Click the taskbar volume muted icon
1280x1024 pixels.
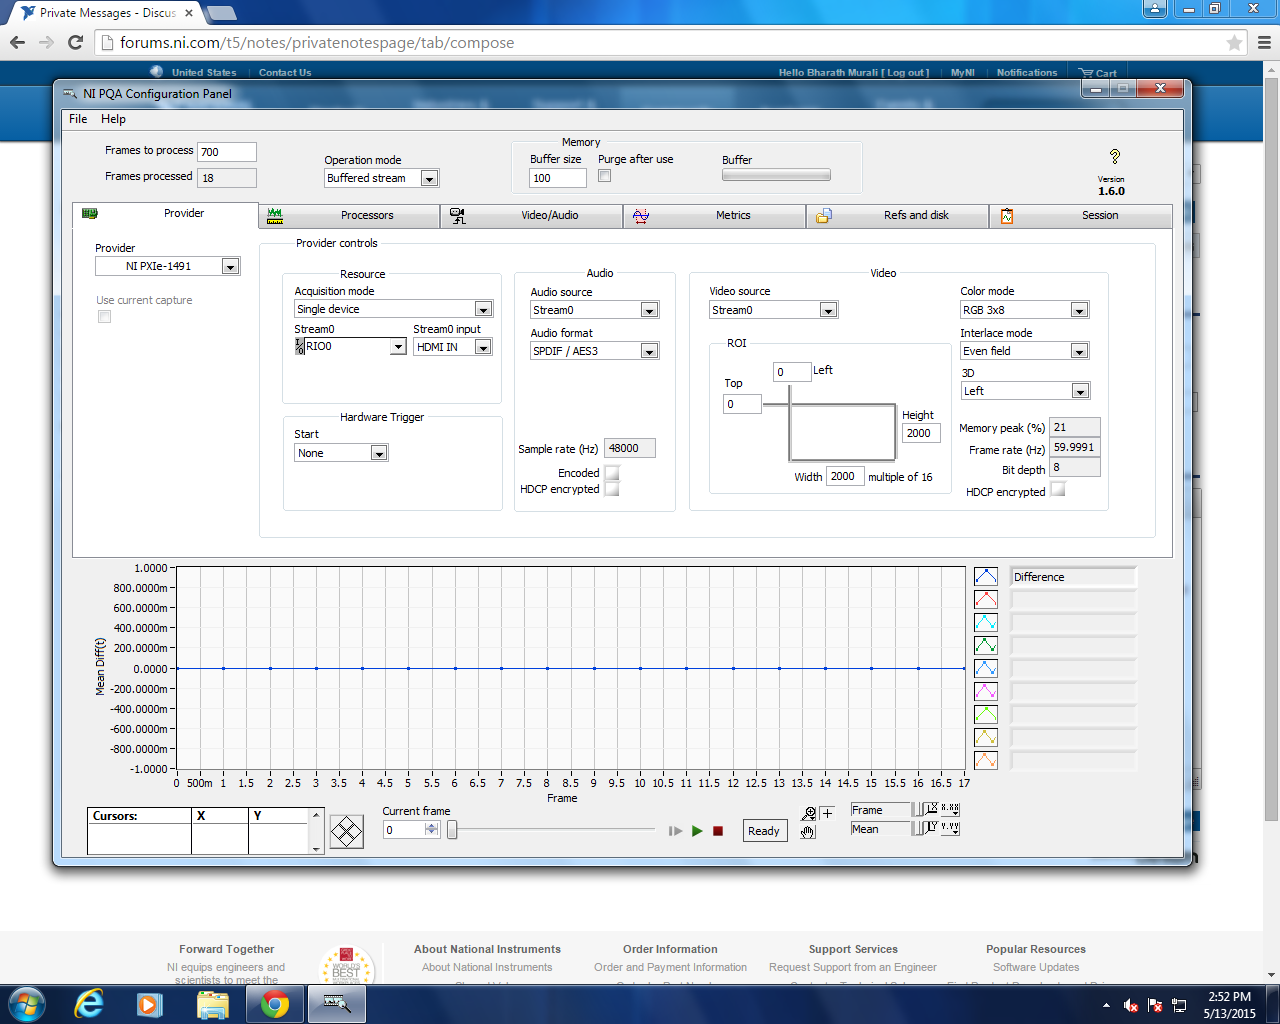coord(1131,1005)
